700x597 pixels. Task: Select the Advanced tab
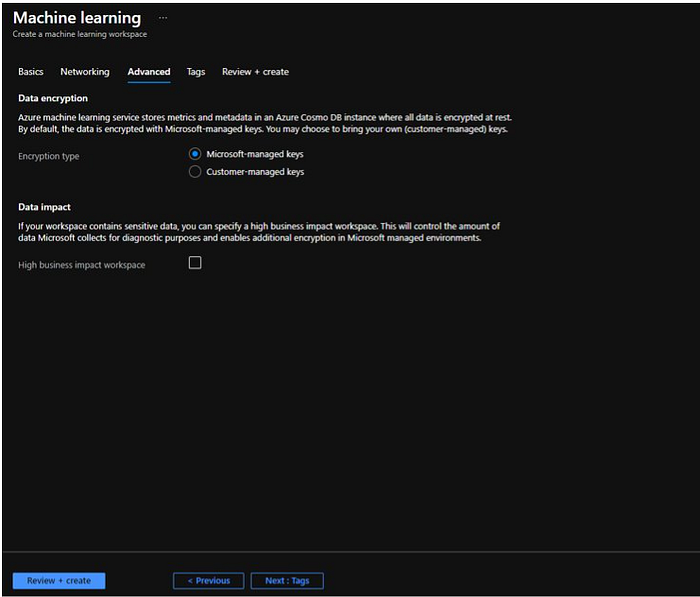click(x=149, y=72)
